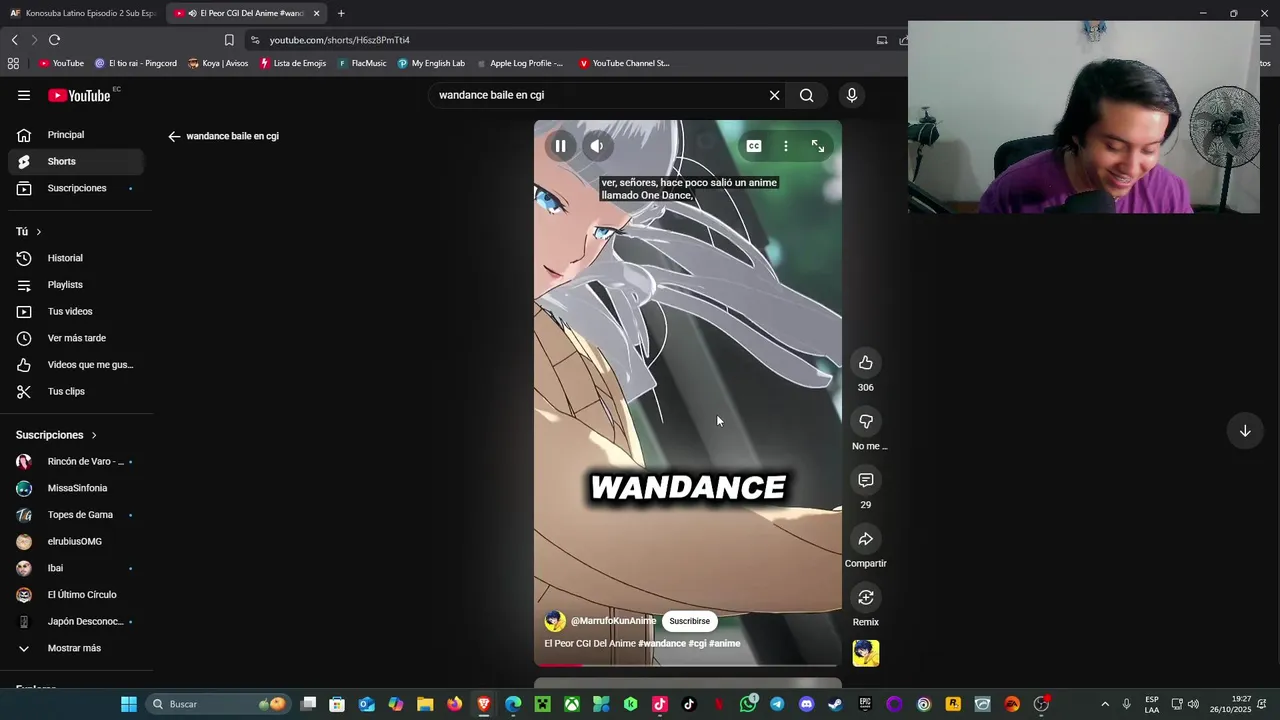The width and height of the screenshot is (1280, 720).
Task: Open the FlacMusic bookmark
Action: click(362, 63)
